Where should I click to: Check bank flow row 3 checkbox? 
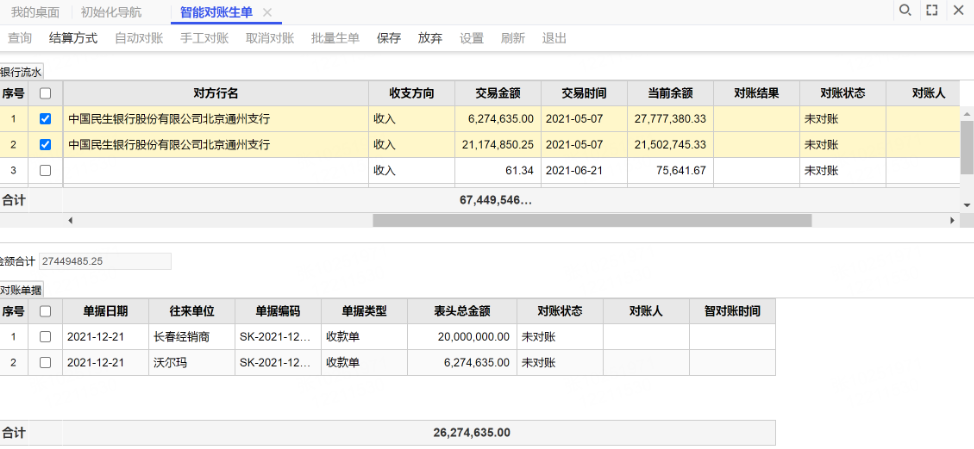[x=45, y=171]
